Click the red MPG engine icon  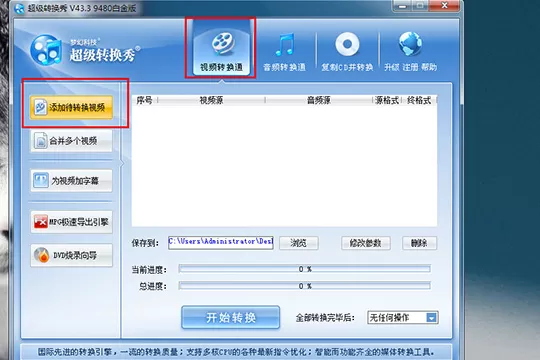(41, 222)
